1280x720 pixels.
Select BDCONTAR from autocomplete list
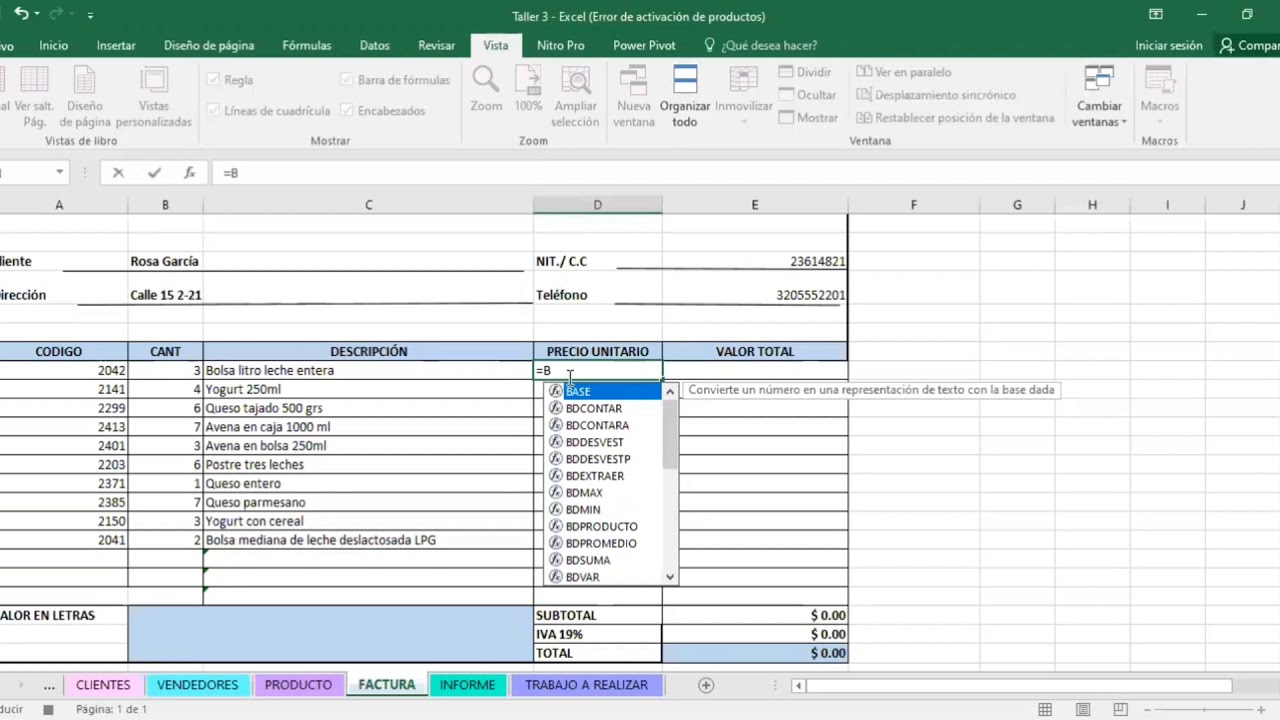[594, 408]
